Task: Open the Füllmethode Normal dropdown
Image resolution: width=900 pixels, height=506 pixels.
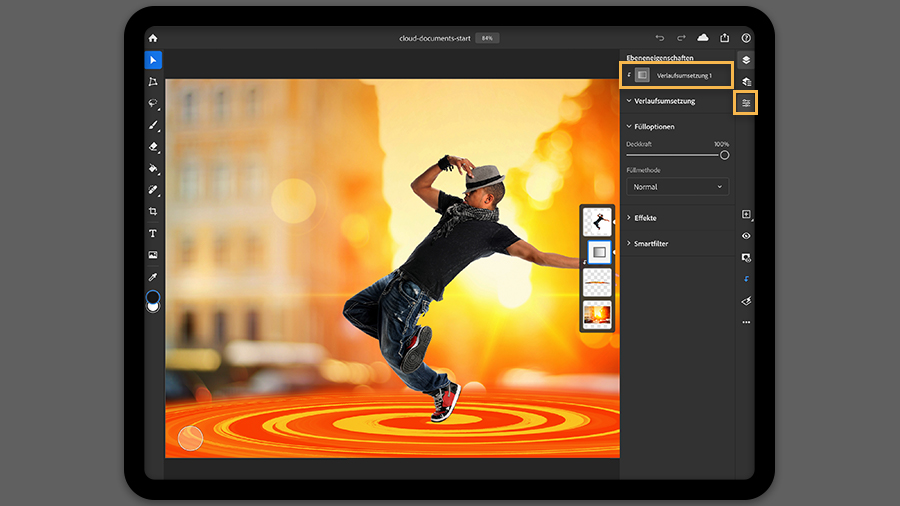Action: (677, 186)
